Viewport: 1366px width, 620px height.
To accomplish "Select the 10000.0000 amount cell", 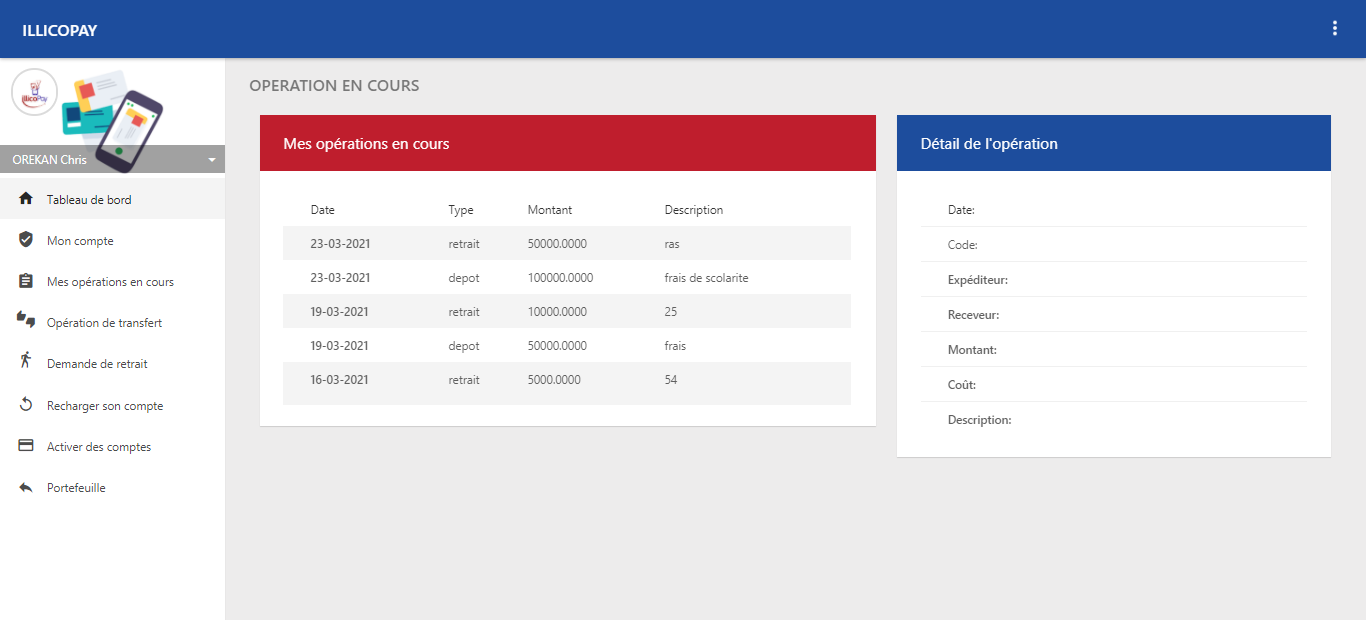I will tap(557, 311).
